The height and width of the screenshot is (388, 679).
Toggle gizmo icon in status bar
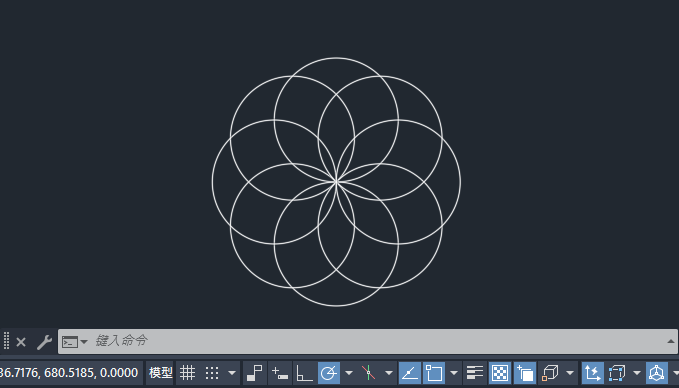click(x=656, y=373)
